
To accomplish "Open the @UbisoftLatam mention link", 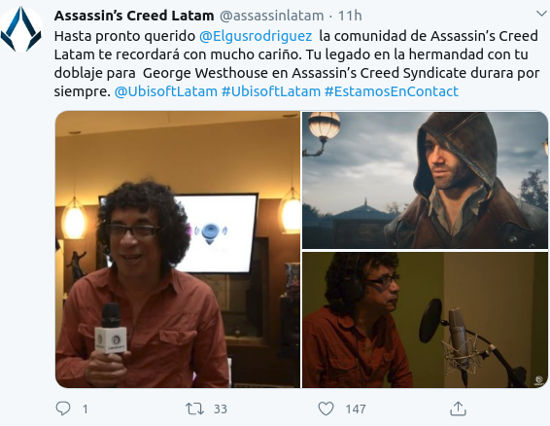I will tap(166, 91).
